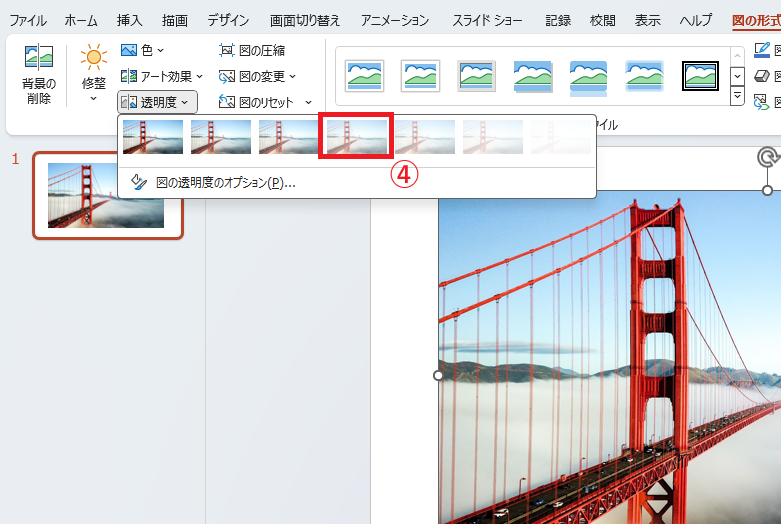Choose the second transparency preset thumbnail
Viewport: 781px width, 524px height.
221,136
